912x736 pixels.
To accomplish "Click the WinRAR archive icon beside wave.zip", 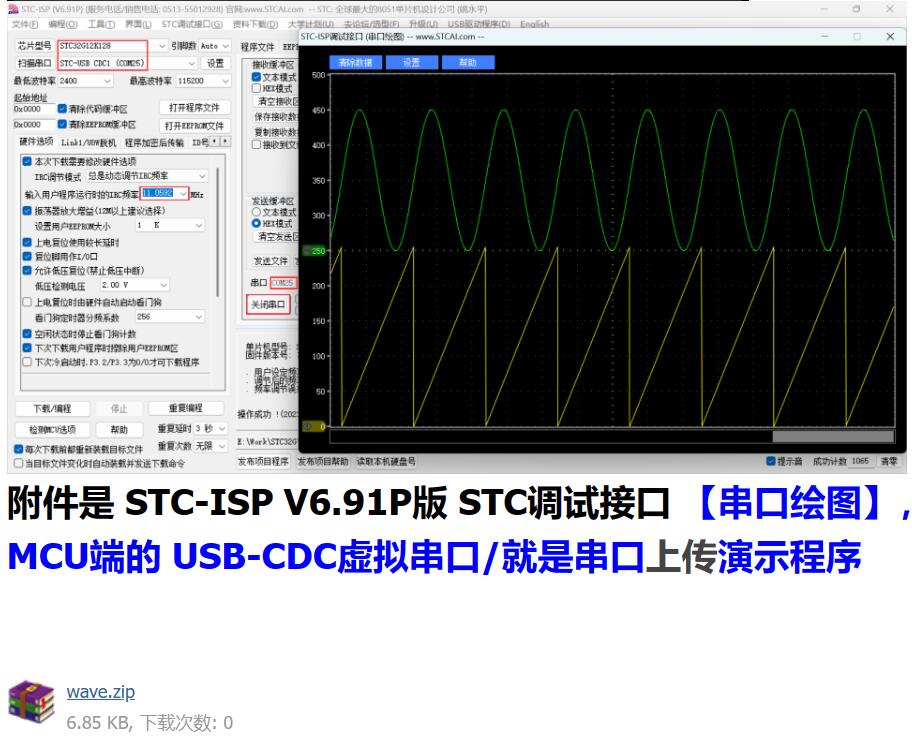I will pos(31,702).
